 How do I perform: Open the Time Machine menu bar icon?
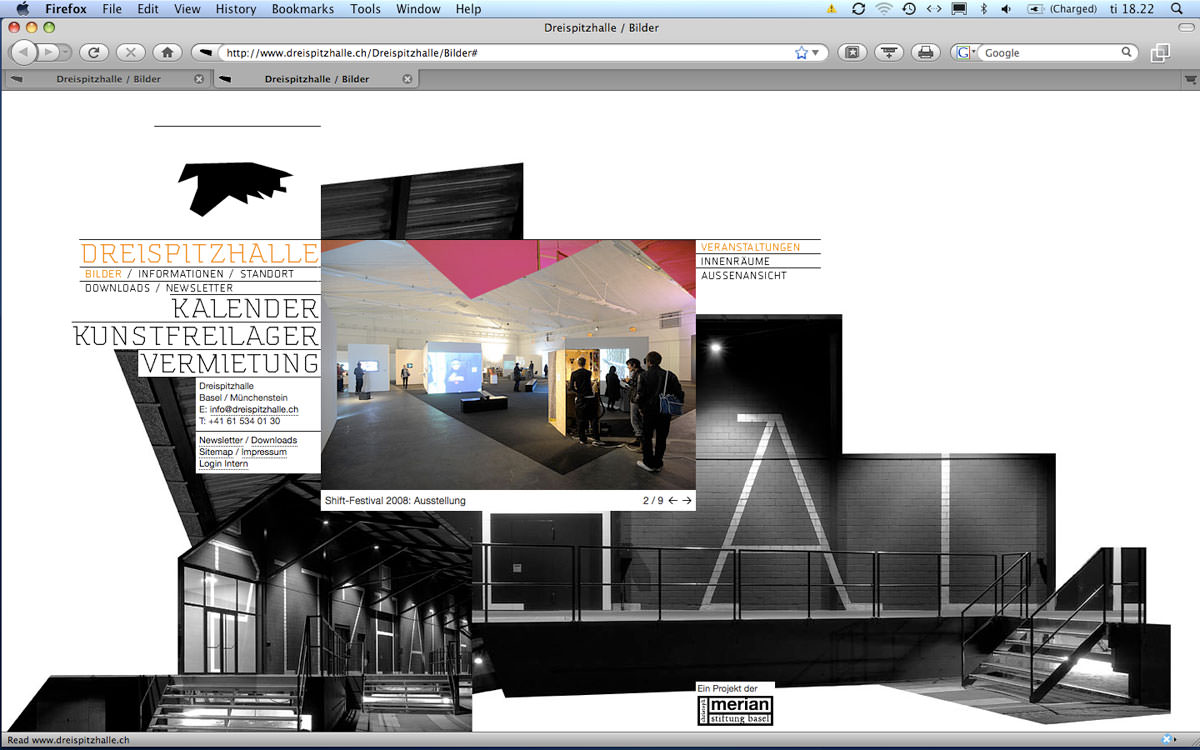(x=908, y=9)
